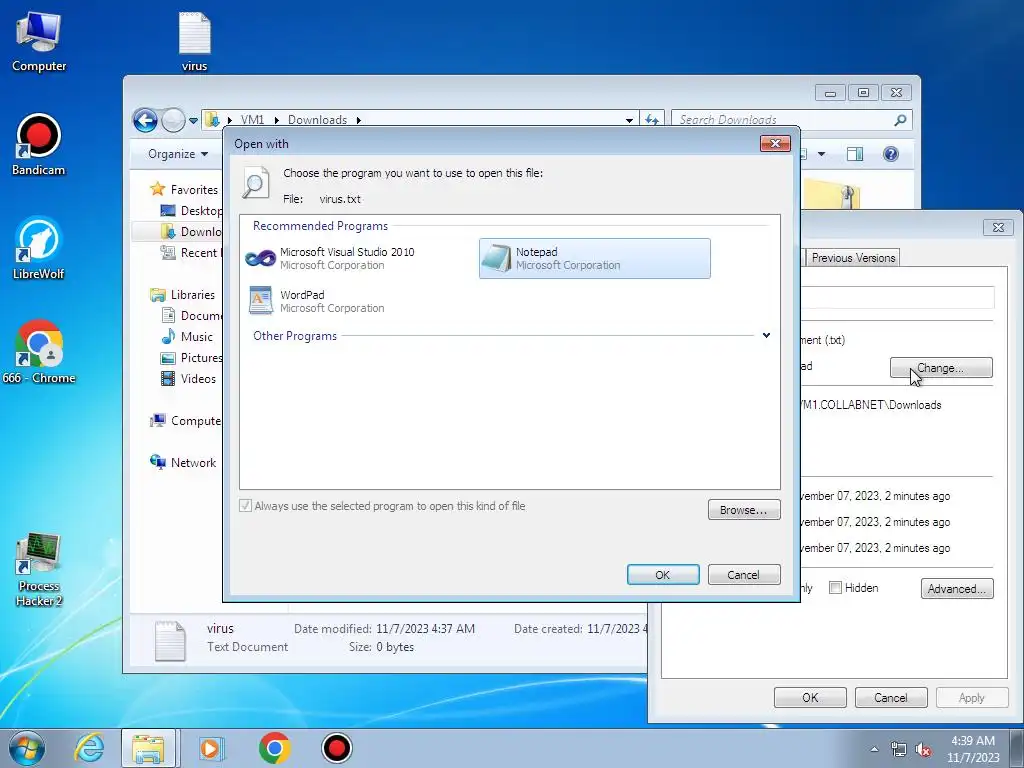Click Cancel in the Properties window
The height and width of the screenshot is (768, 1024).
click(x=891, y=697)
